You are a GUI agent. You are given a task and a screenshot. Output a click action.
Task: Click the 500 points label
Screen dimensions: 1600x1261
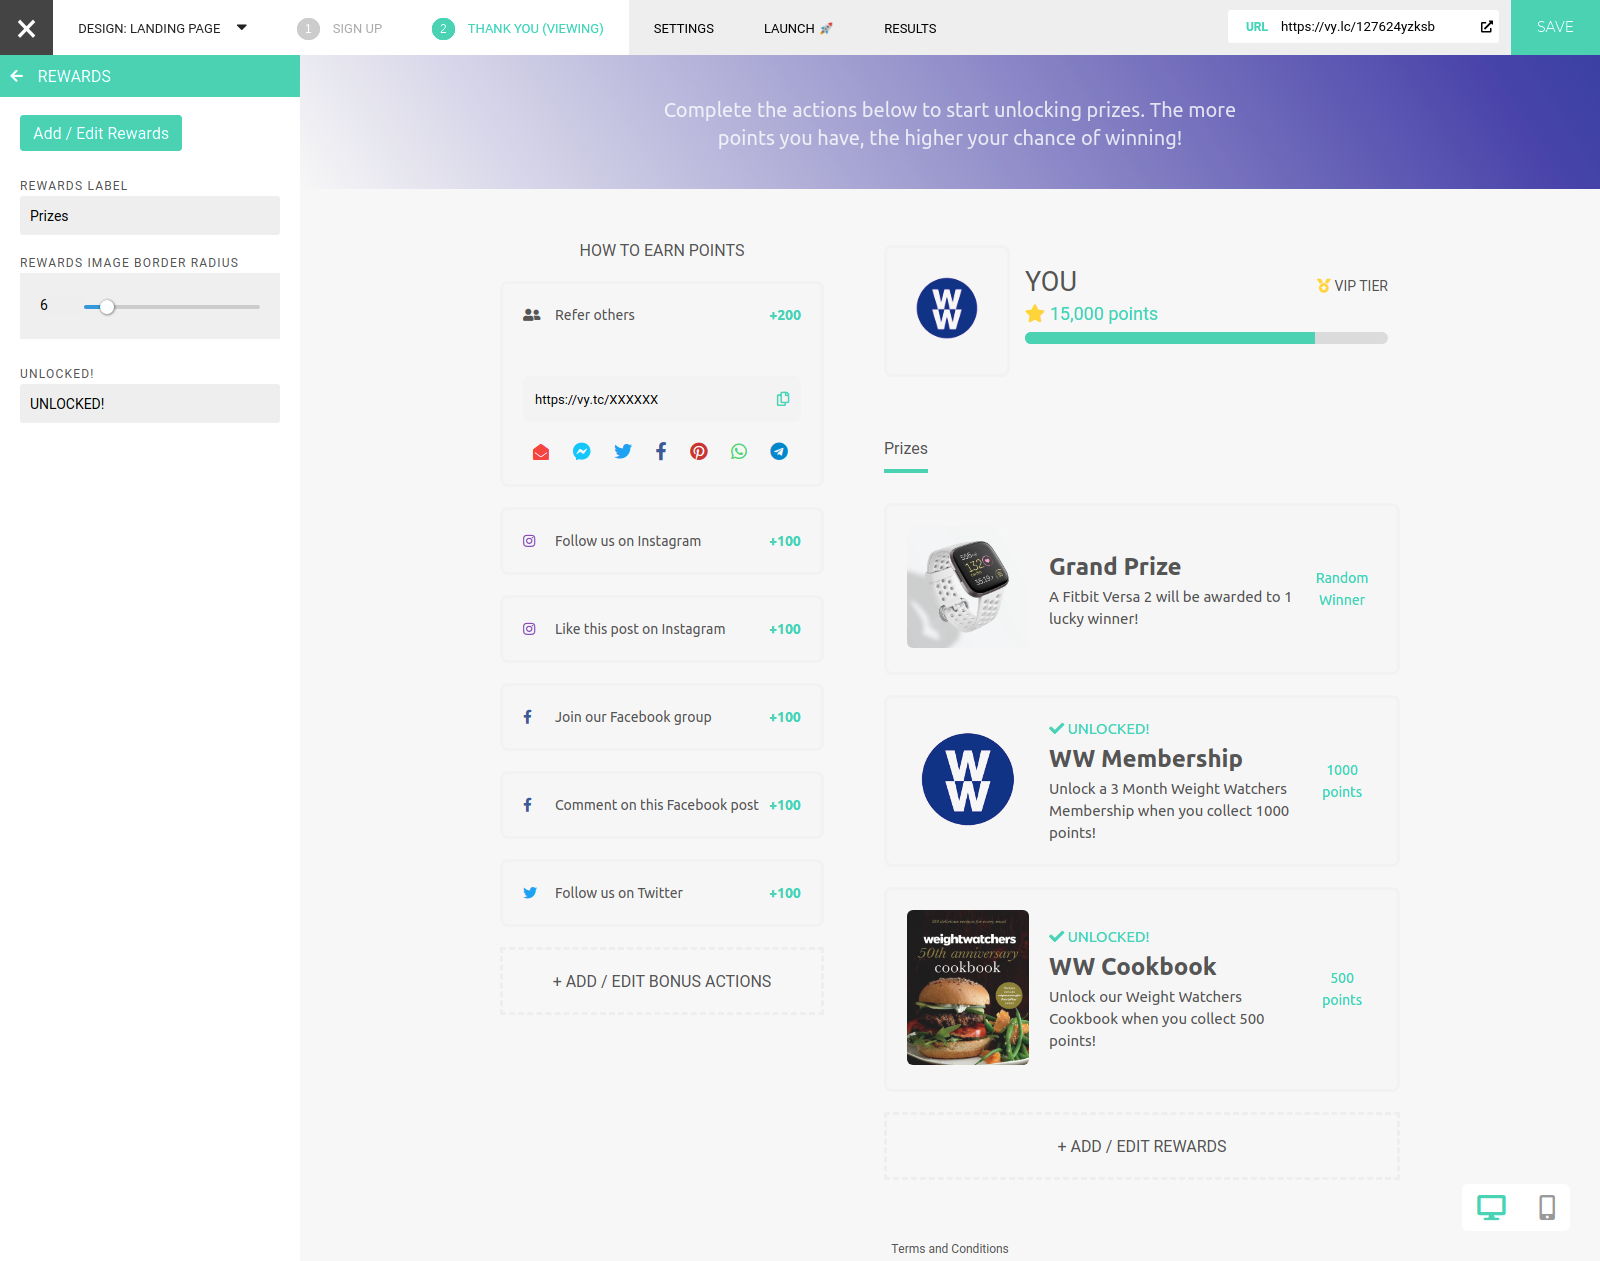(1342, 989)
